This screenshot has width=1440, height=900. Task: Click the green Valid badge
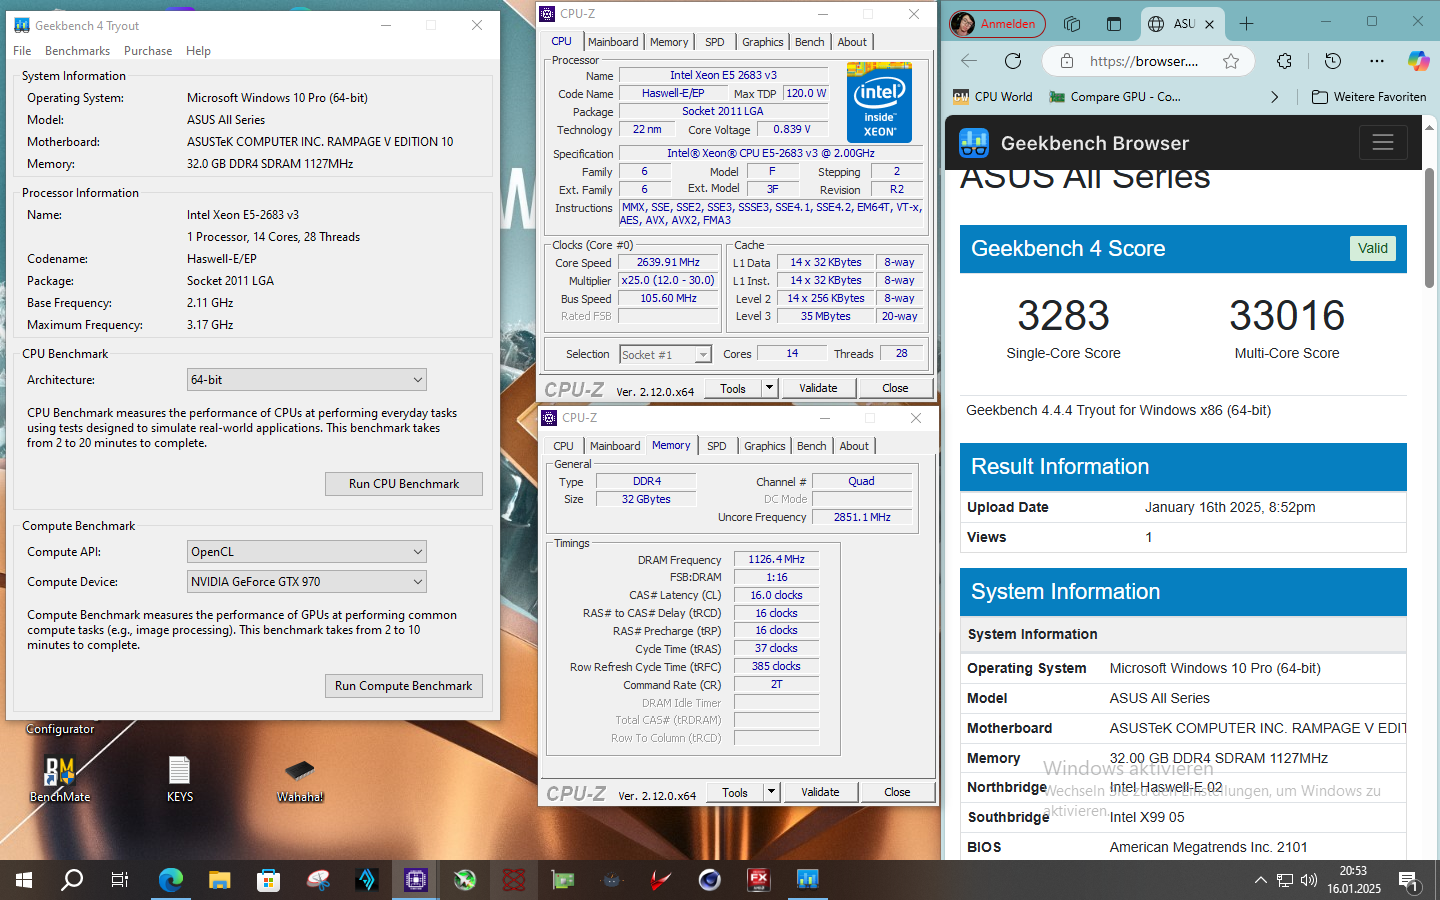click(1373, 248)
